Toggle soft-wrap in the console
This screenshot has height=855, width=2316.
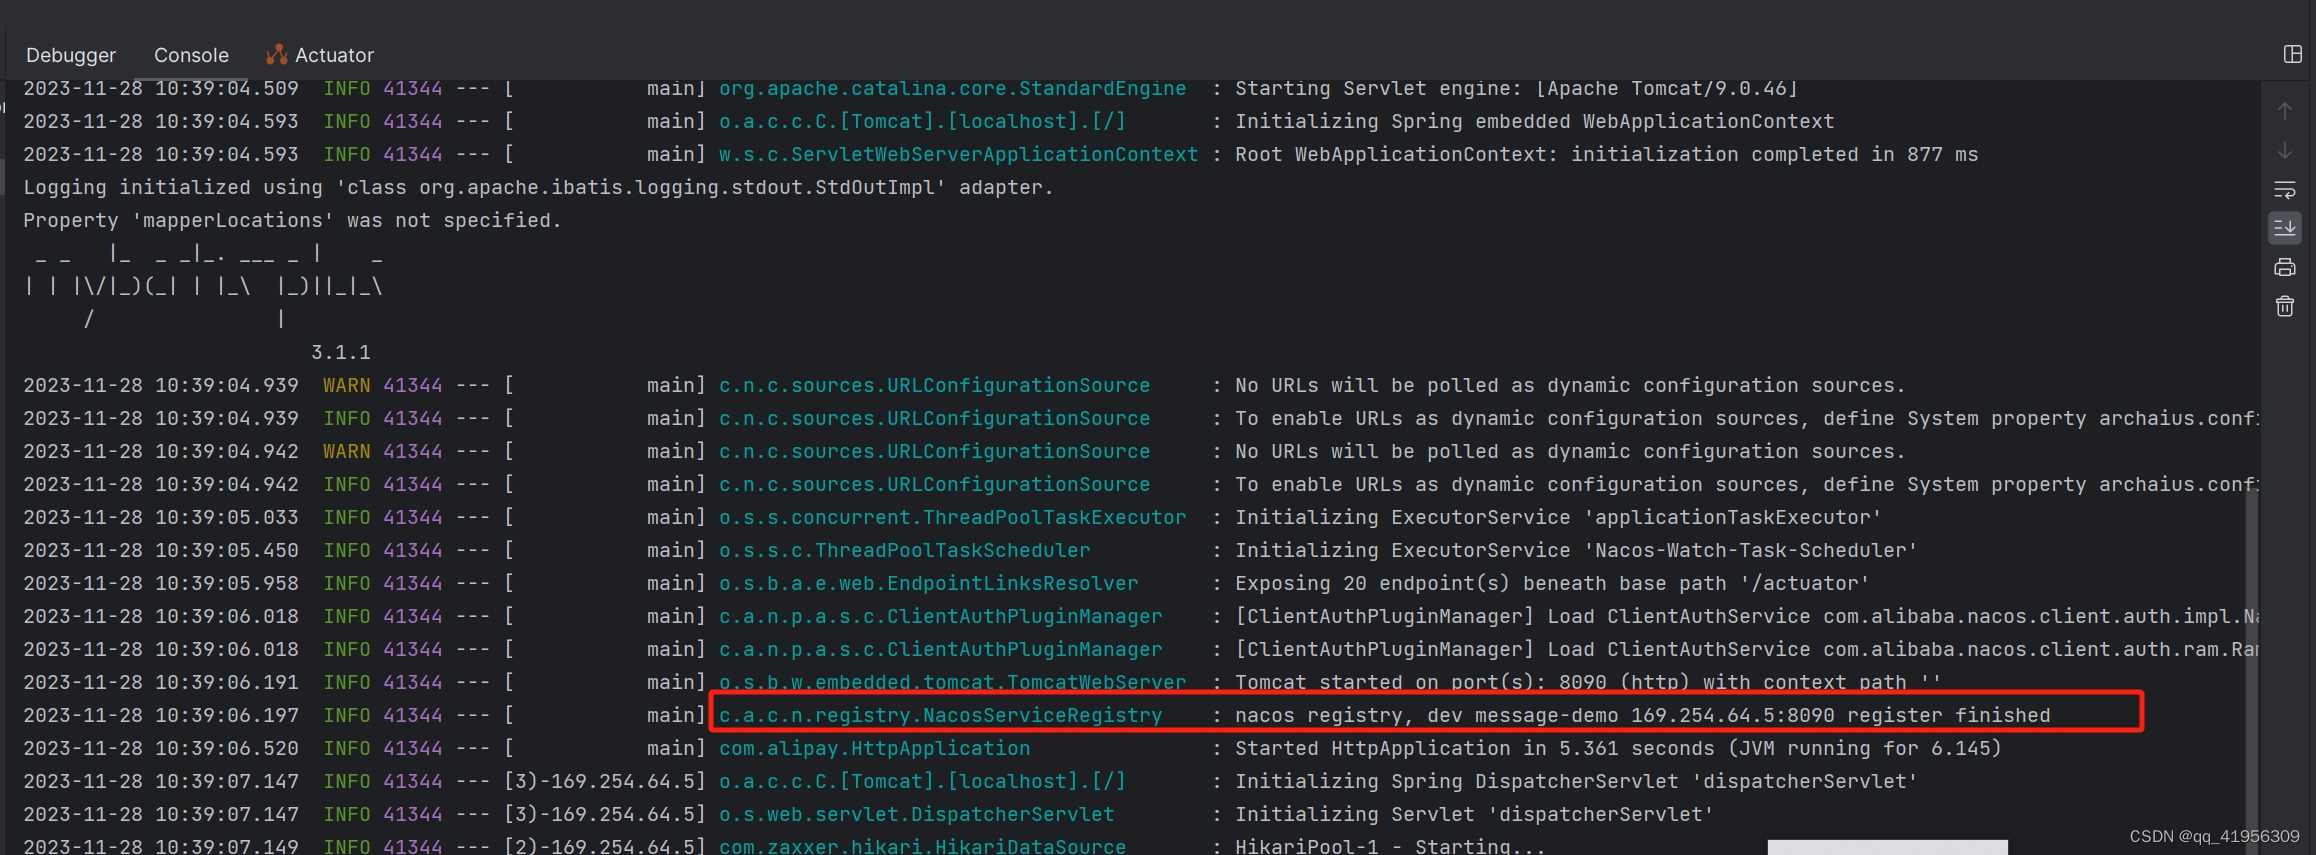pyautogui.click(x=2285, y=189)
